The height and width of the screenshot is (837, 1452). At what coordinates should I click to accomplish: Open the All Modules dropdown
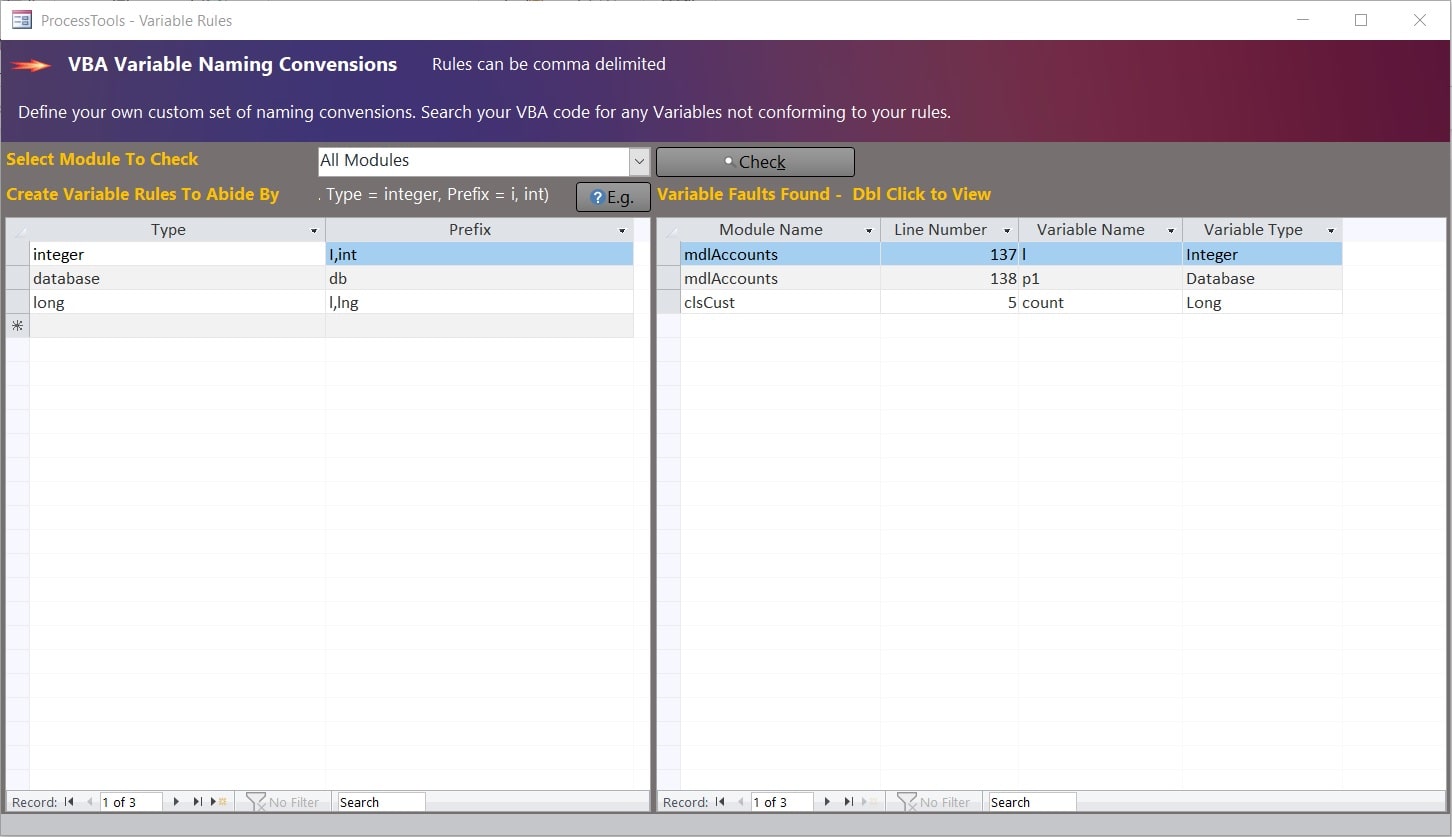coord(639,161)
